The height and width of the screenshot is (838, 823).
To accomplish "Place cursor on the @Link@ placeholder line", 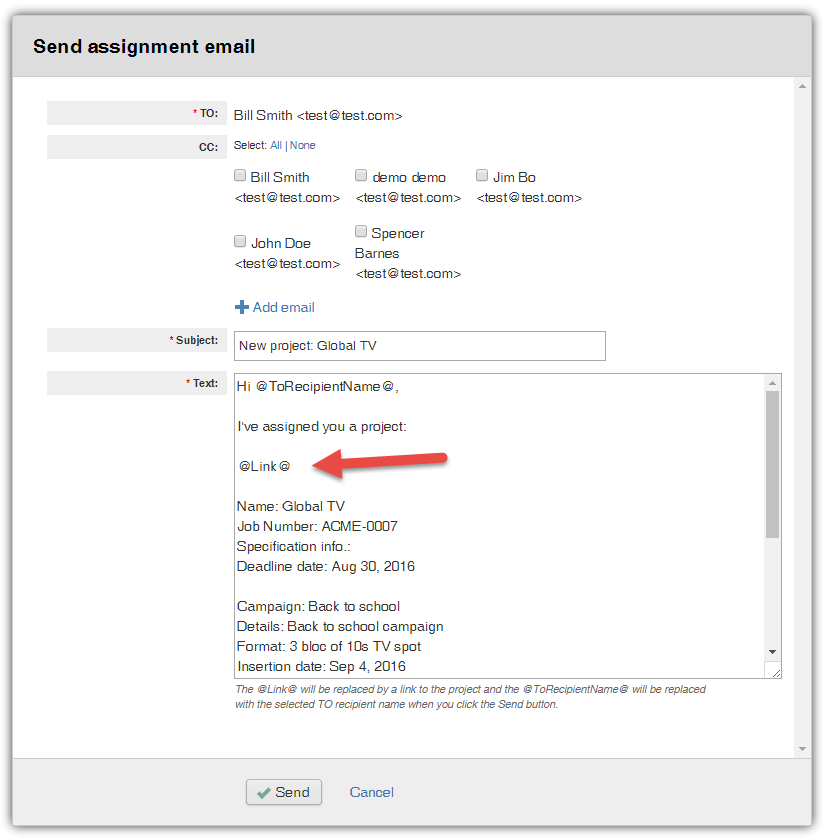I will [265, 467].
